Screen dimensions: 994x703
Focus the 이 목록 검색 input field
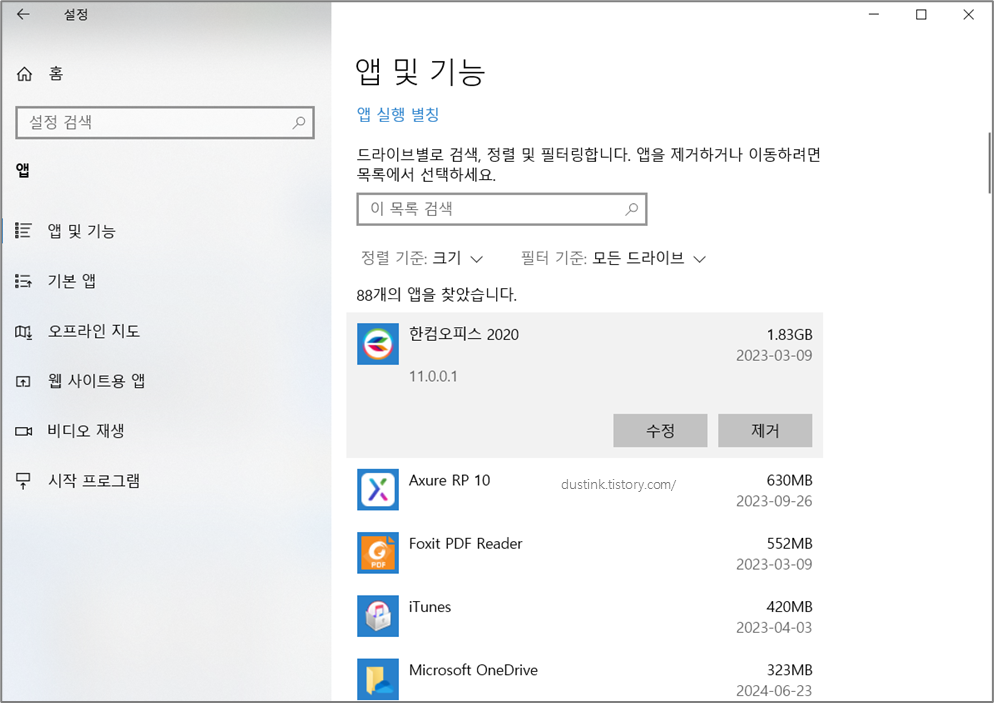coord(501,209)
